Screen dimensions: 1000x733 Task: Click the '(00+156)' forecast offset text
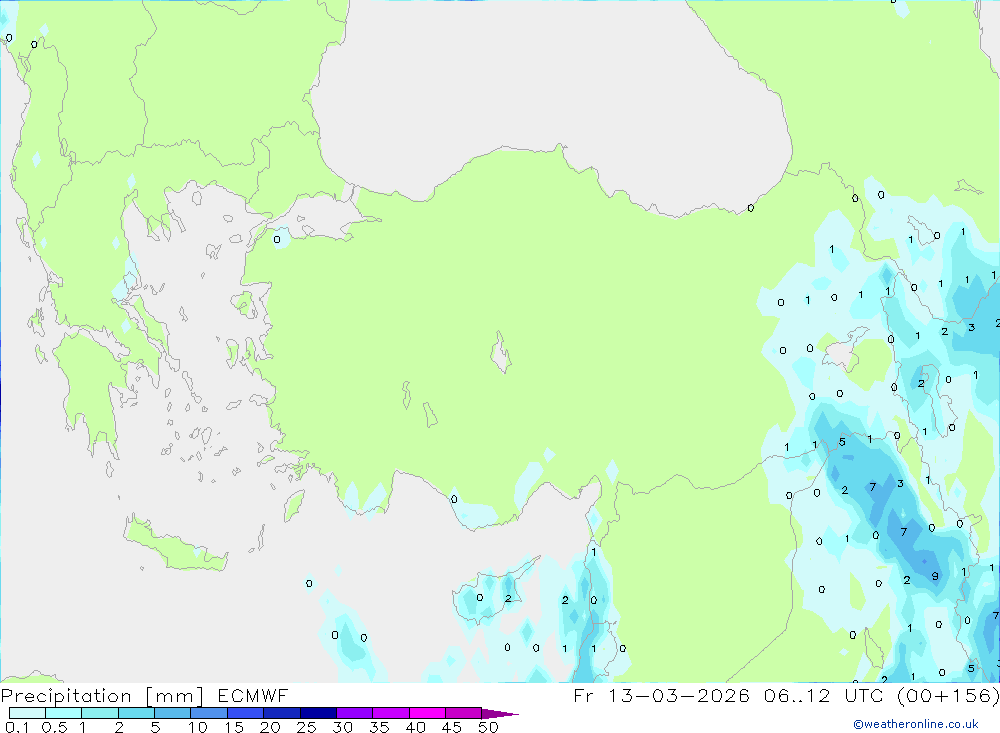[x=948, y=695]
